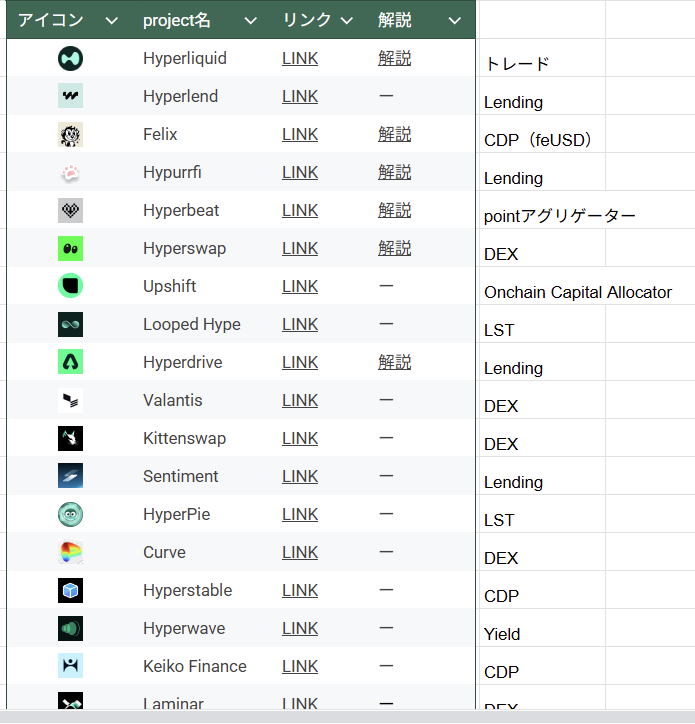Open the Valantis LINK

pos(300,400)
